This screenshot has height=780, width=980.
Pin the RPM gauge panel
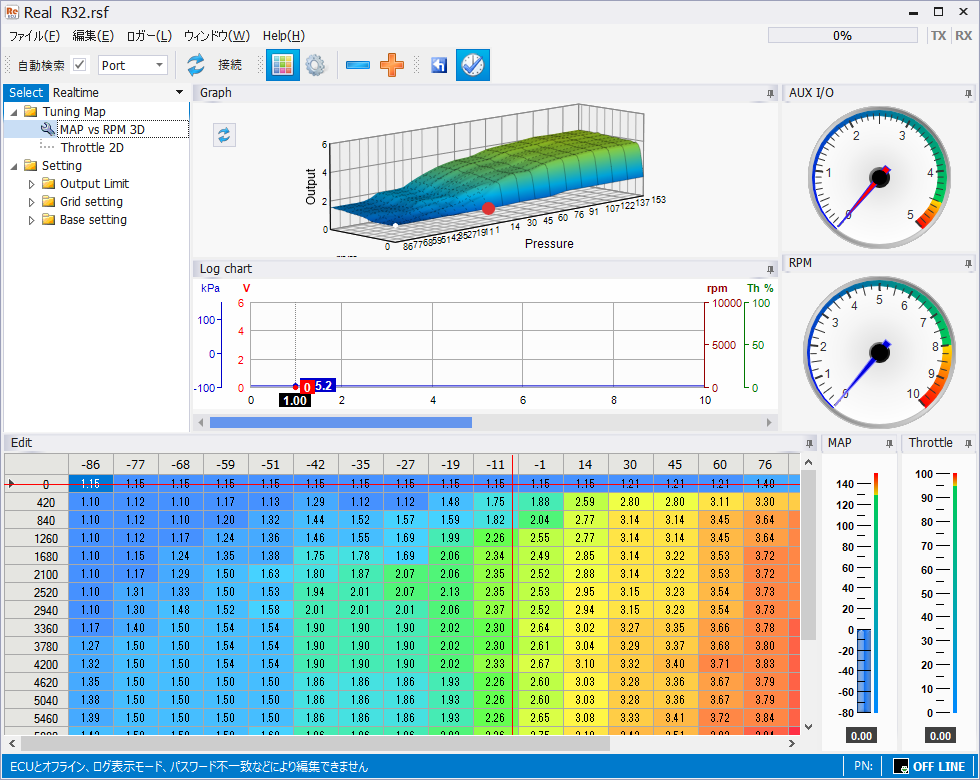968,263
